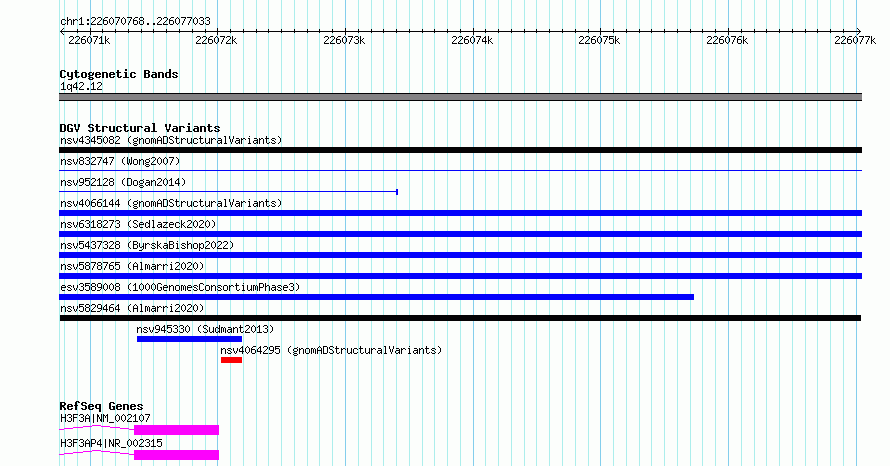The height and width of the screenshot is (466, 890).
Task: Open the nsv952128 (Dogan2014) variant label
Action: point(123,182)
